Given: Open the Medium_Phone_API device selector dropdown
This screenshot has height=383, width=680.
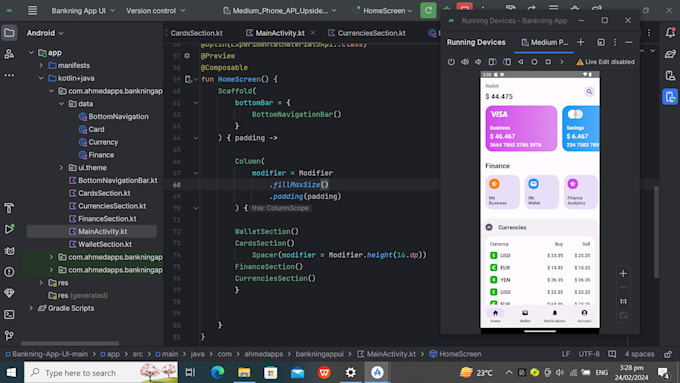Looking at the screenshot, I should [280, 10].
